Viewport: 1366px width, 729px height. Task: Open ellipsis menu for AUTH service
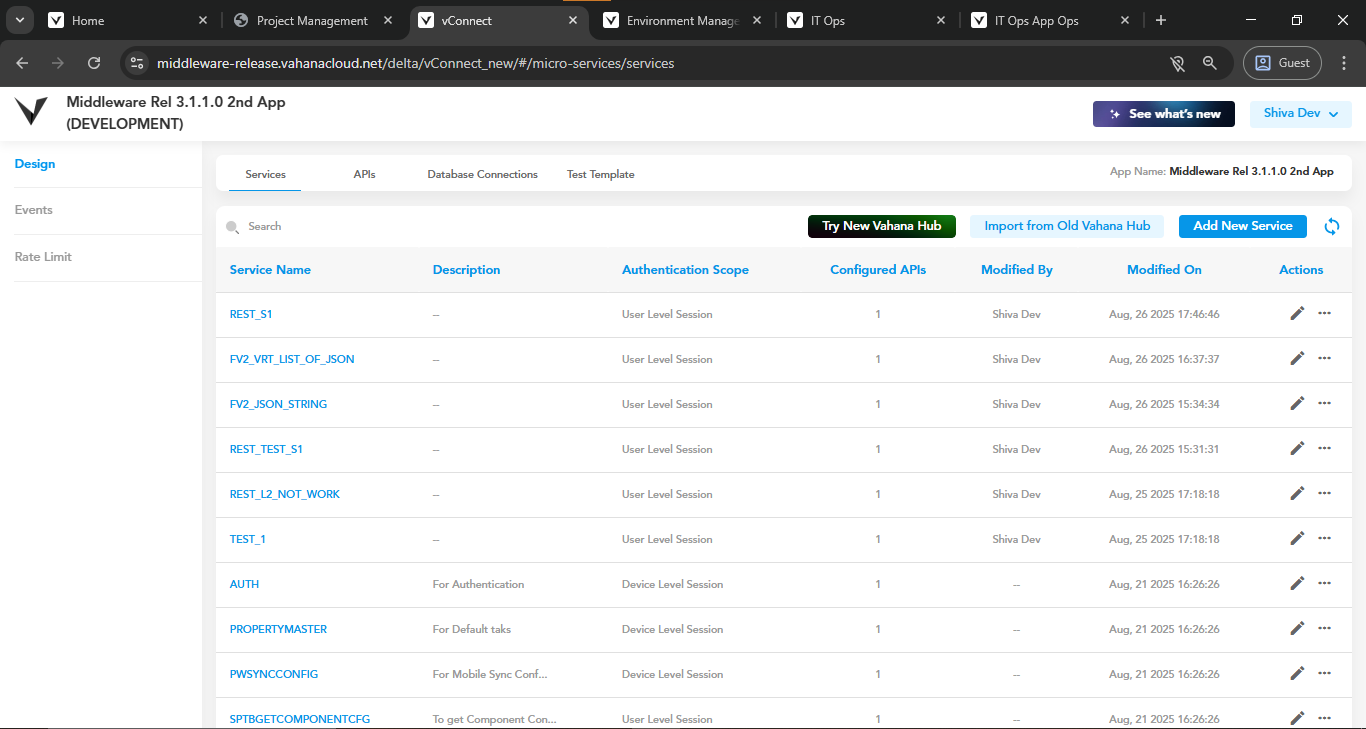[1325, 583]
